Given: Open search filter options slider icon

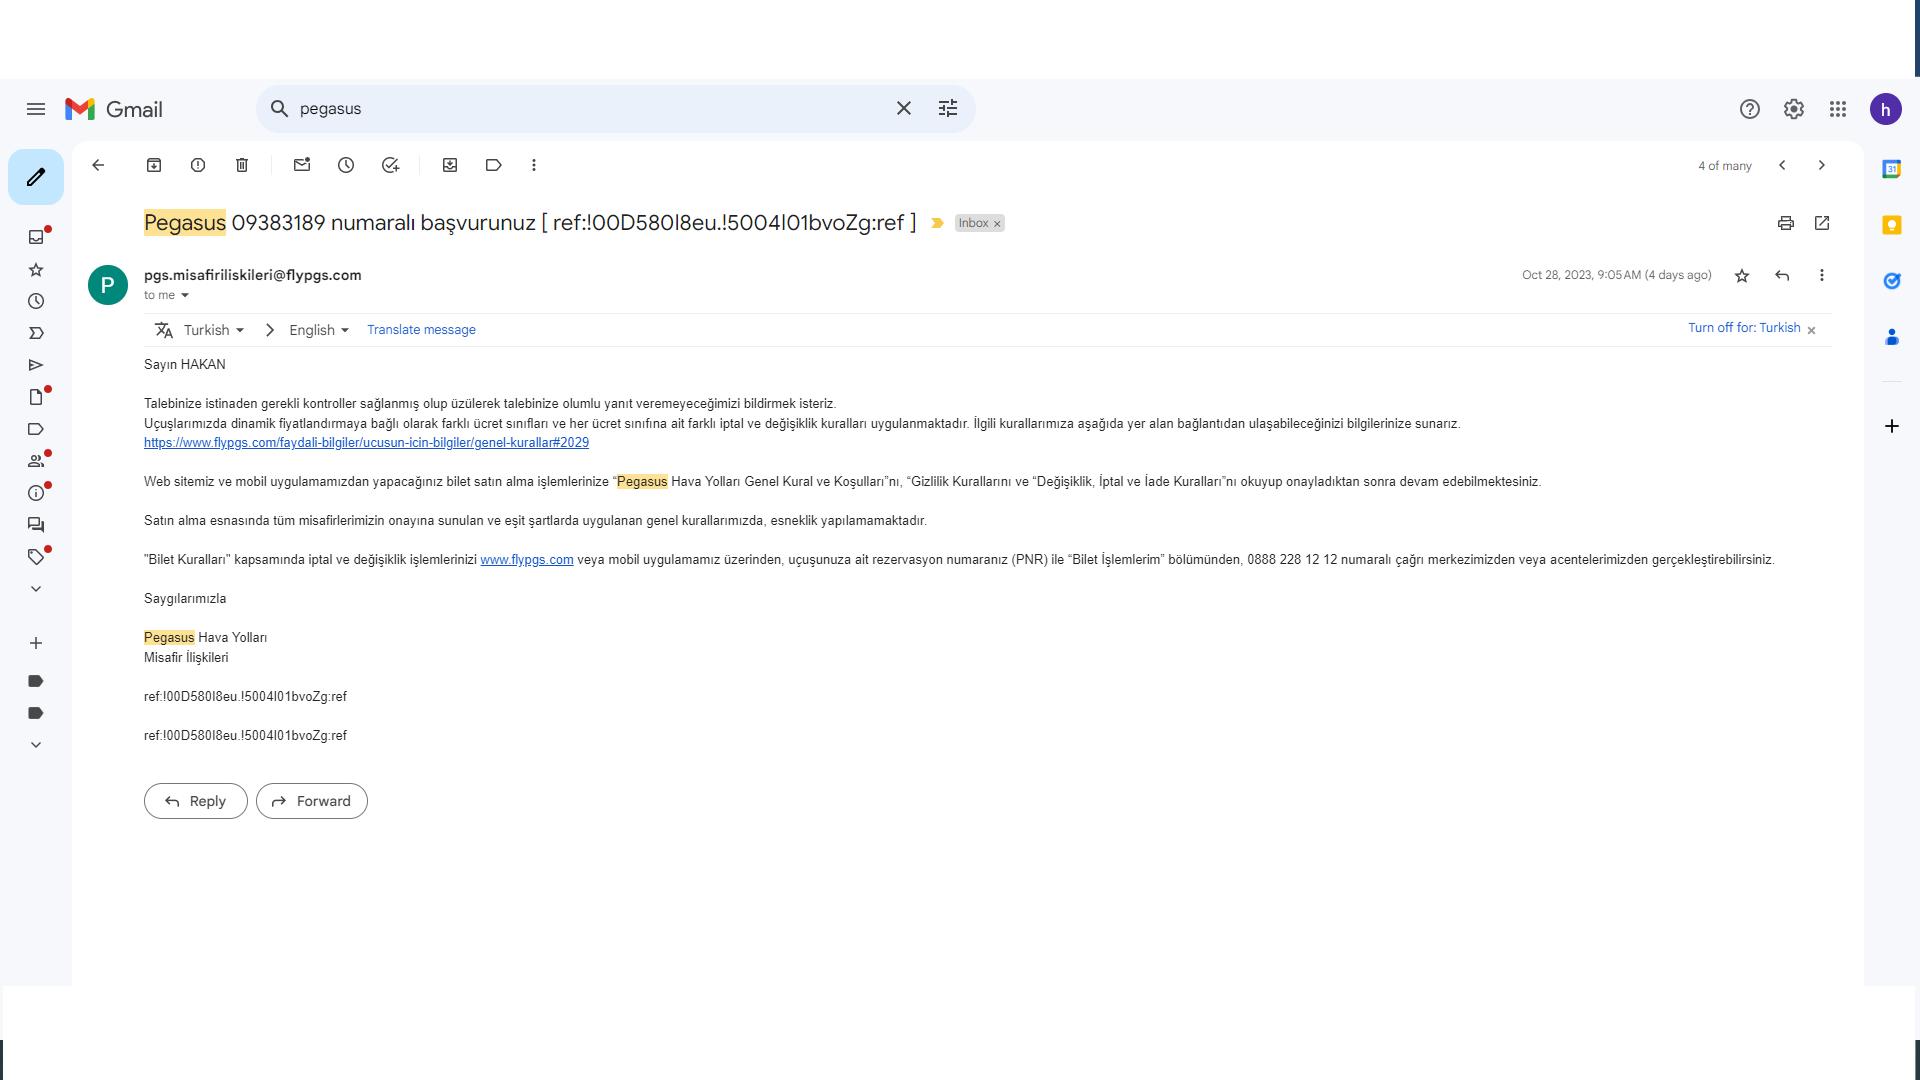Looking at the screenshot, I should 948,109.
